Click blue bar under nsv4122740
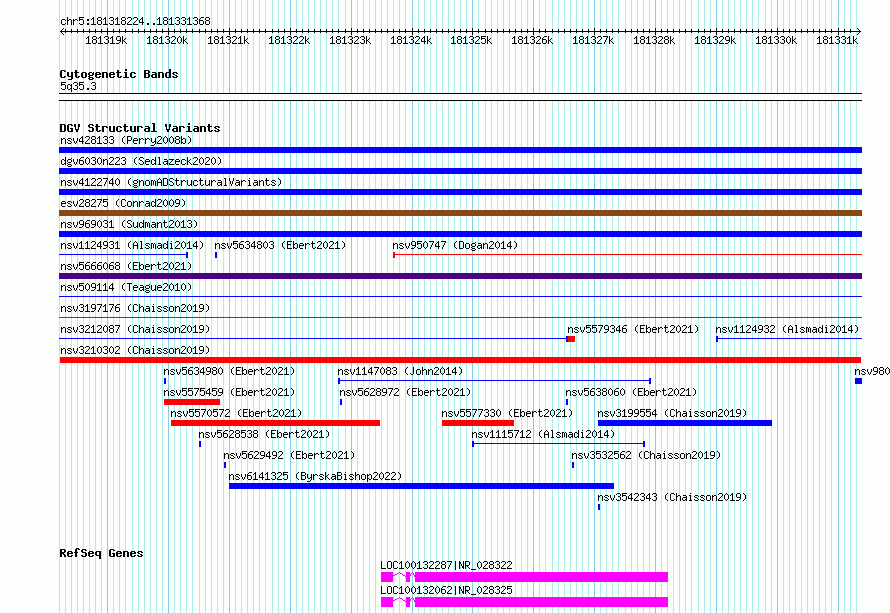This screenshot has height=613, width=890. 460,192
